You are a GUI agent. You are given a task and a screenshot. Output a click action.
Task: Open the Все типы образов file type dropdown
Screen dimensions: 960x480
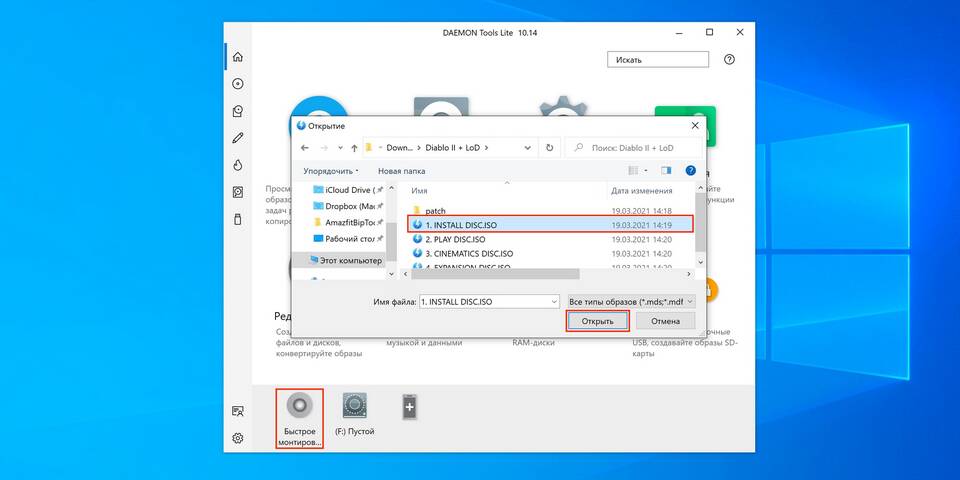[631, 302]
